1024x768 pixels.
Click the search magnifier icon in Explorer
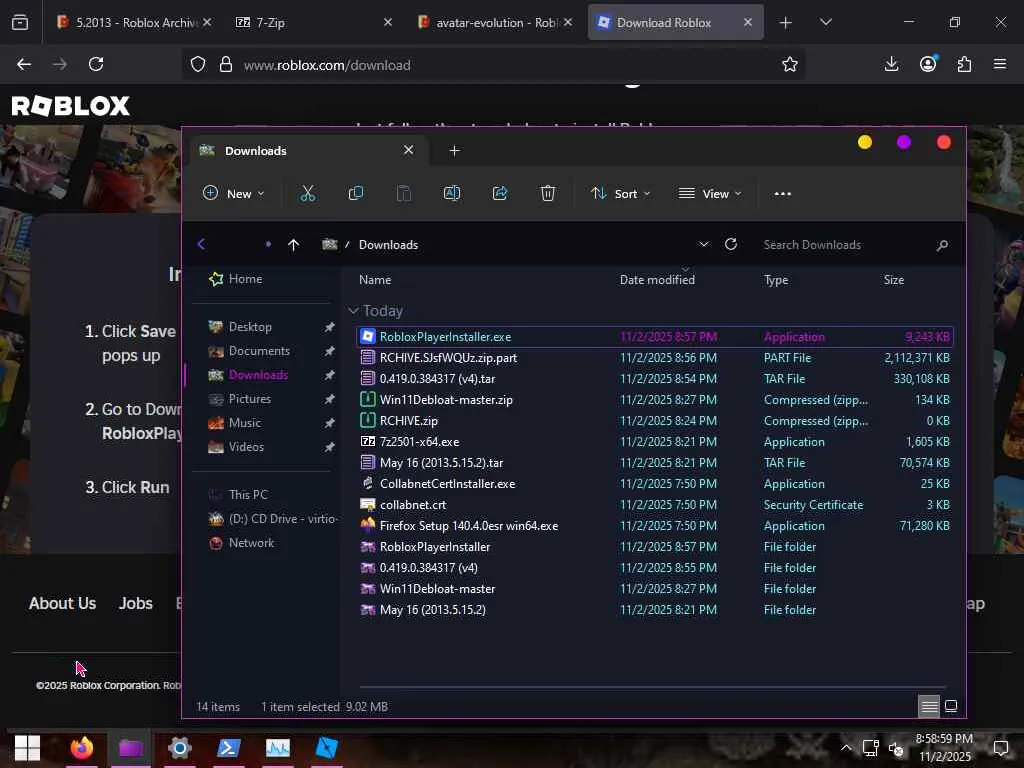coord(942,246)
